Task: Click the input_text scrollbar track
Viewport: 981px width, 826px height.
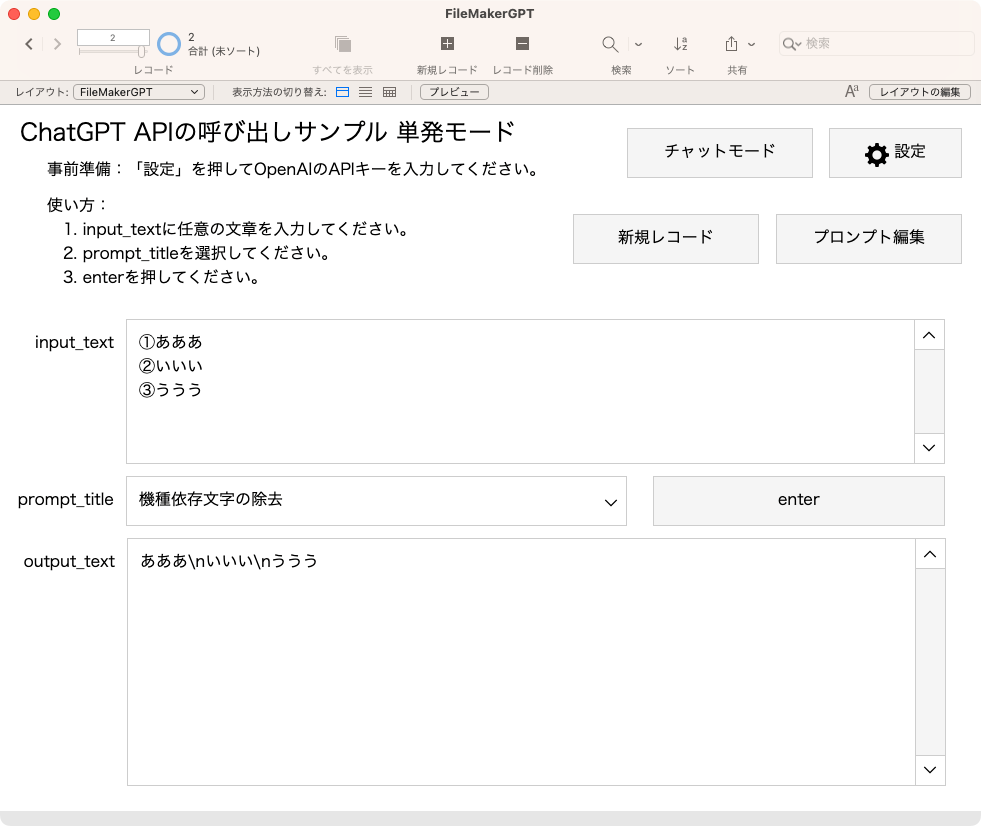Action: [x=929, y=391]
